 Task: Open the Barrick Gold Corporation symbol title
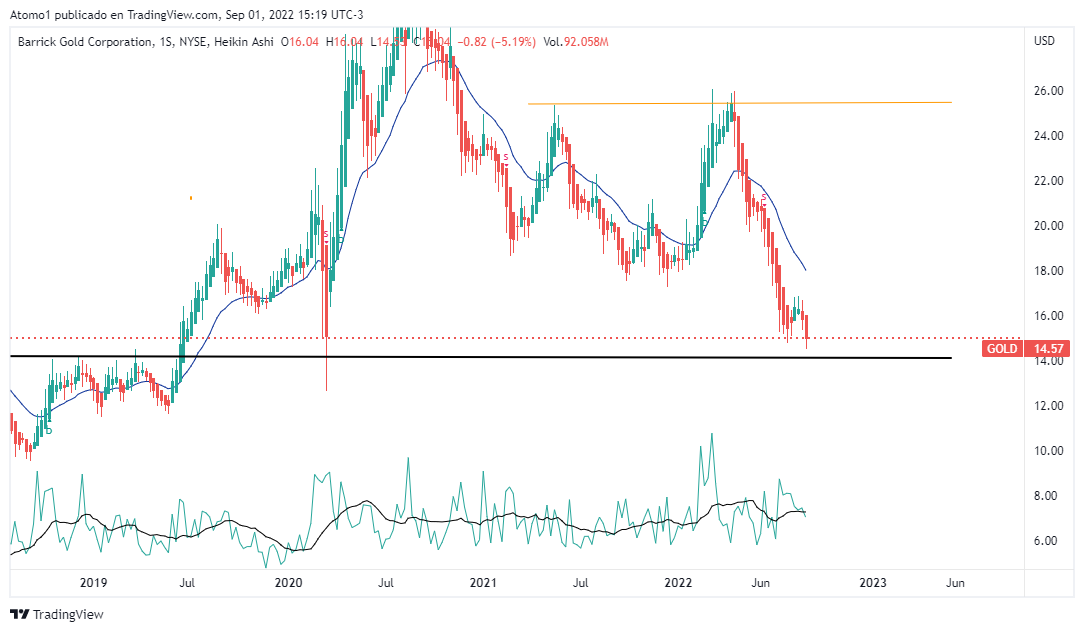coord(85,42)
